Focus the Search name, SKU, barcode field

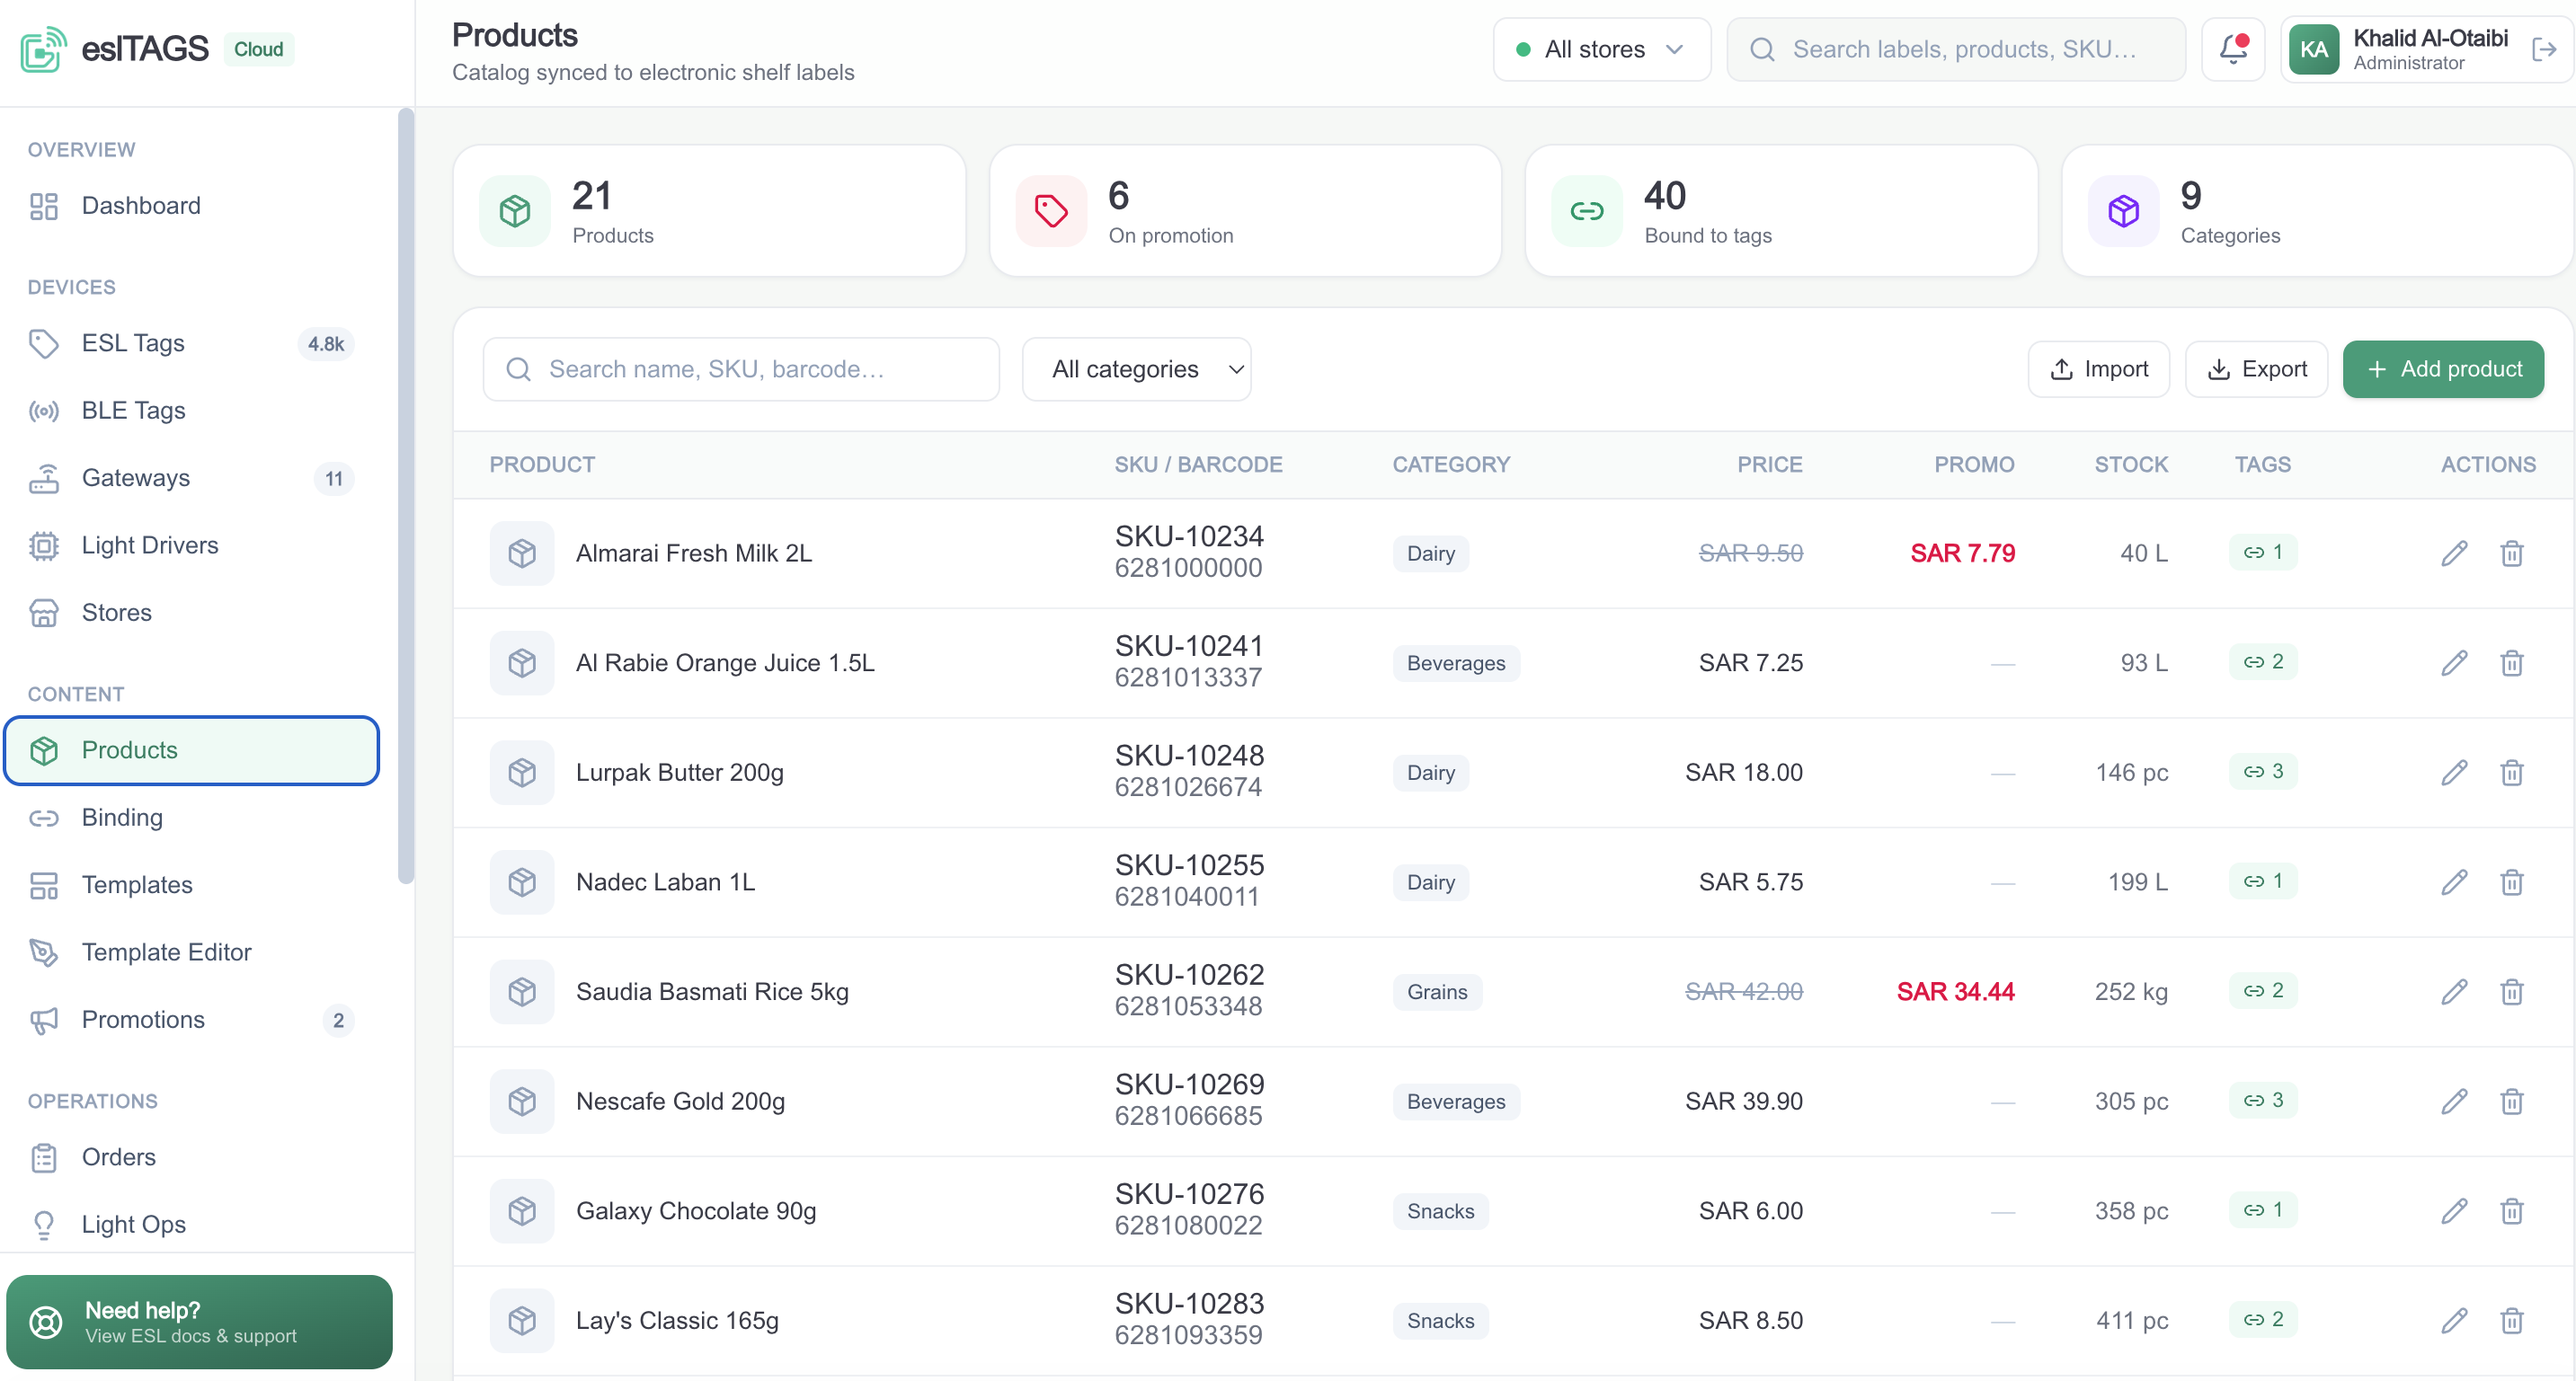[x=740, y=369]
